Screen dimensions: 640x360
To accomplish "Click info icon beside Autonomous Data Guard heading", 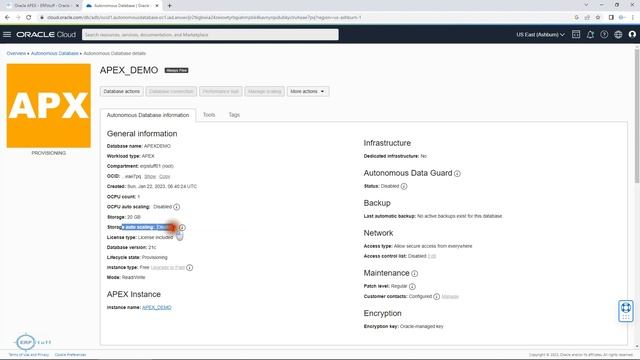I will click(457, 173).
